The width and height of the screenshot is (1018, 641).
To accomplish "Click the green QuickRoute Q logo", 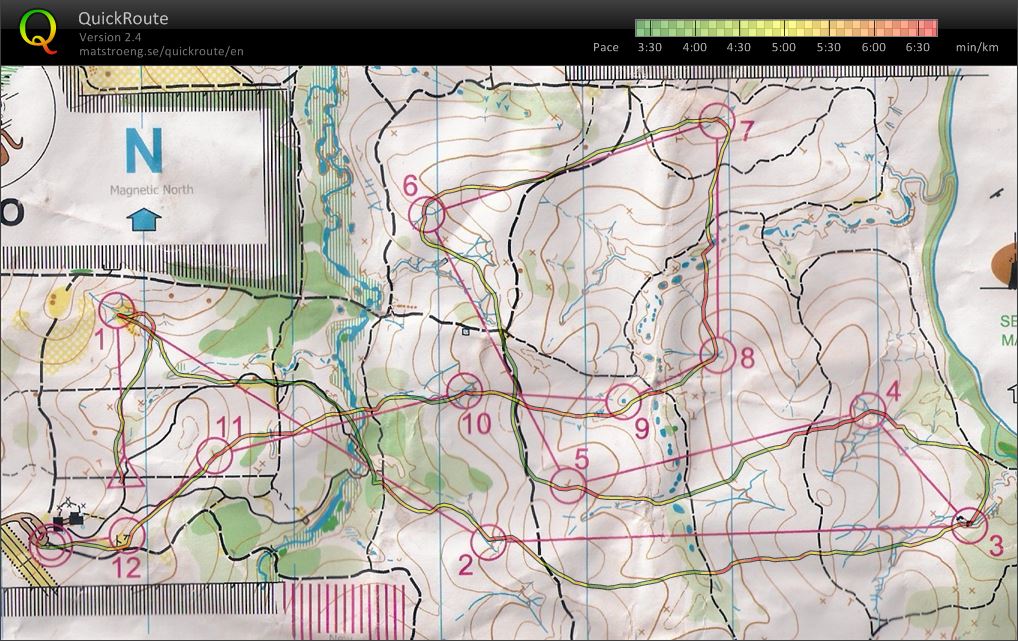I will pos(39,30).
